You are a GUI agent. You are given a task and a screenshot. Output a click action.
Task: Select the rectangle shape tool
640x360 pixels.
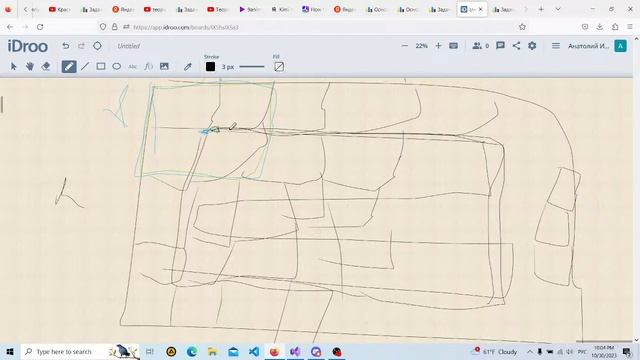click(x=101, y=66)
